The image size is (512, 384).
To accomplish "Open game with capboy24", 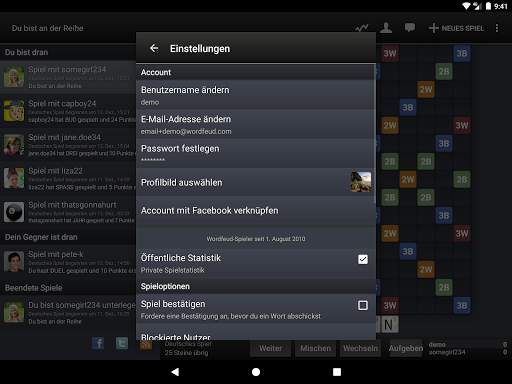I will pos(68,111).
